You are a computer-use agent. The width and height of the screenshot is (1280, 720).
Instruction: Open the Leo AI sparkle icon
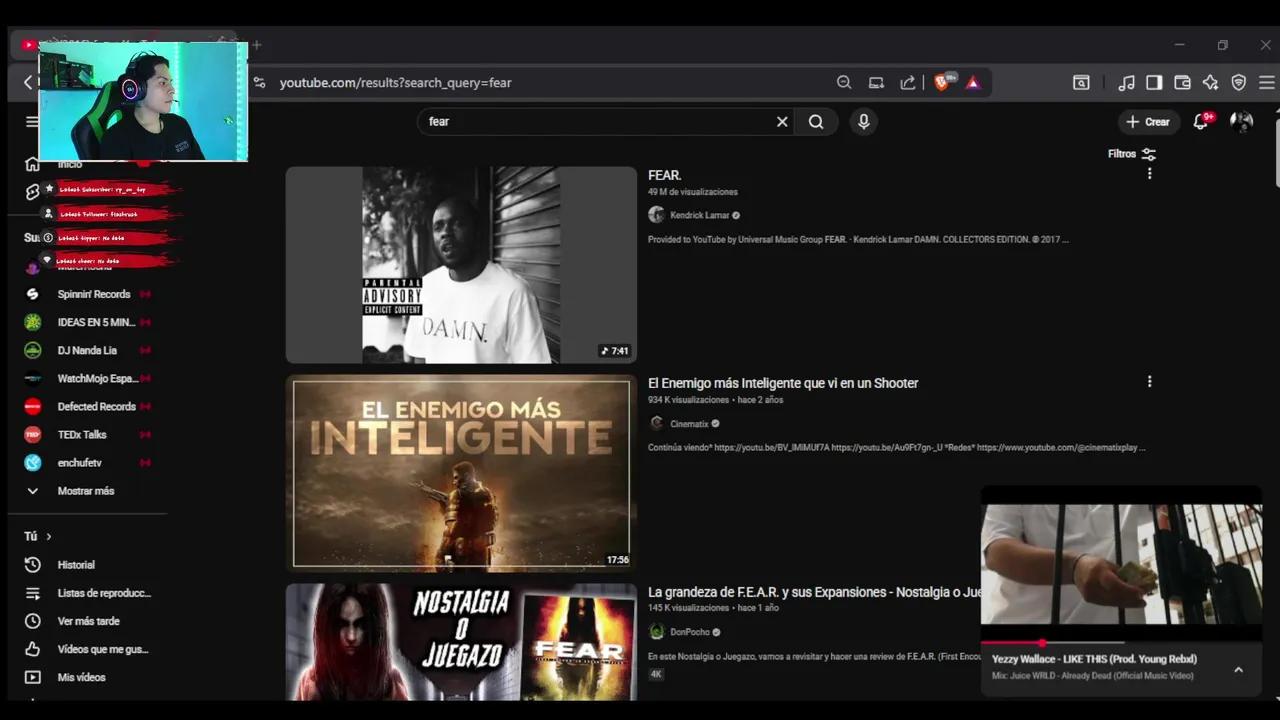pos(1210,82)
